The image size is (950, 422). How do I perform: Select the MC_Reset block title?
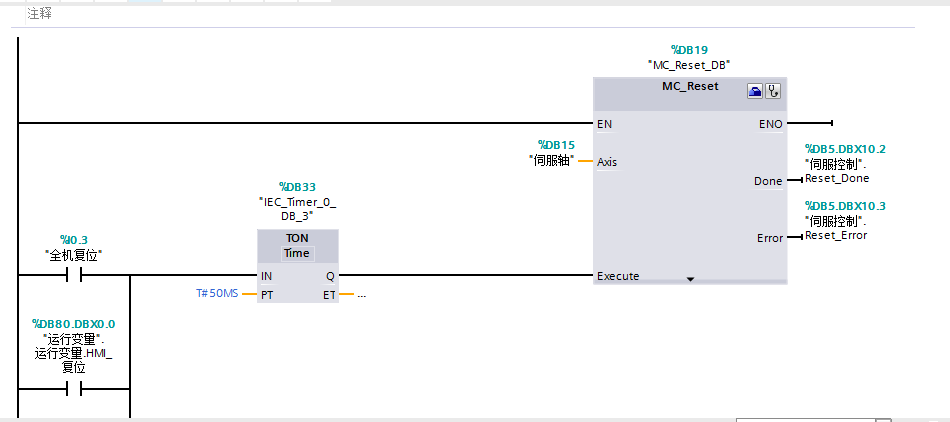coord(690,86)
